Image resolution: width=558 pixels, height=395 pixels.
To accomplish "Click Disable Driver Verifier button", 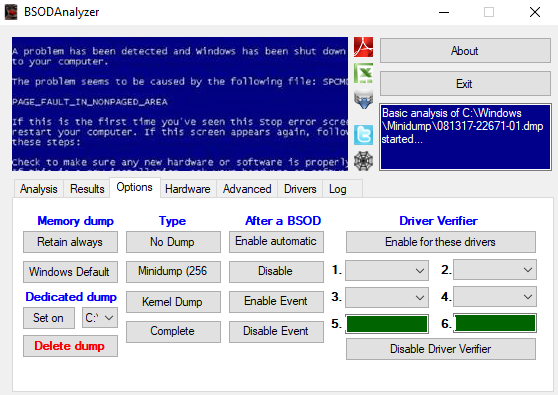I will click(x=441, y=349).
